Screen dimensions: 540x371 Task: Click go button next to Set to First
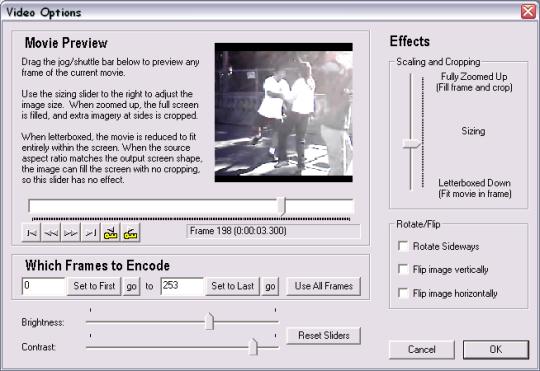coord(131,286)
